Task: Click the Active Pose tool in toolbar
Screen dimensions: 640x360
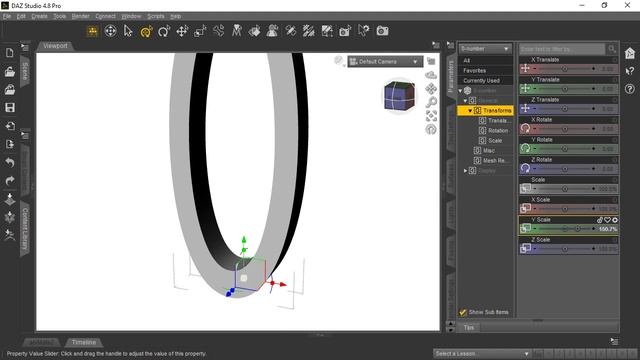Action: tap(236, 31)
